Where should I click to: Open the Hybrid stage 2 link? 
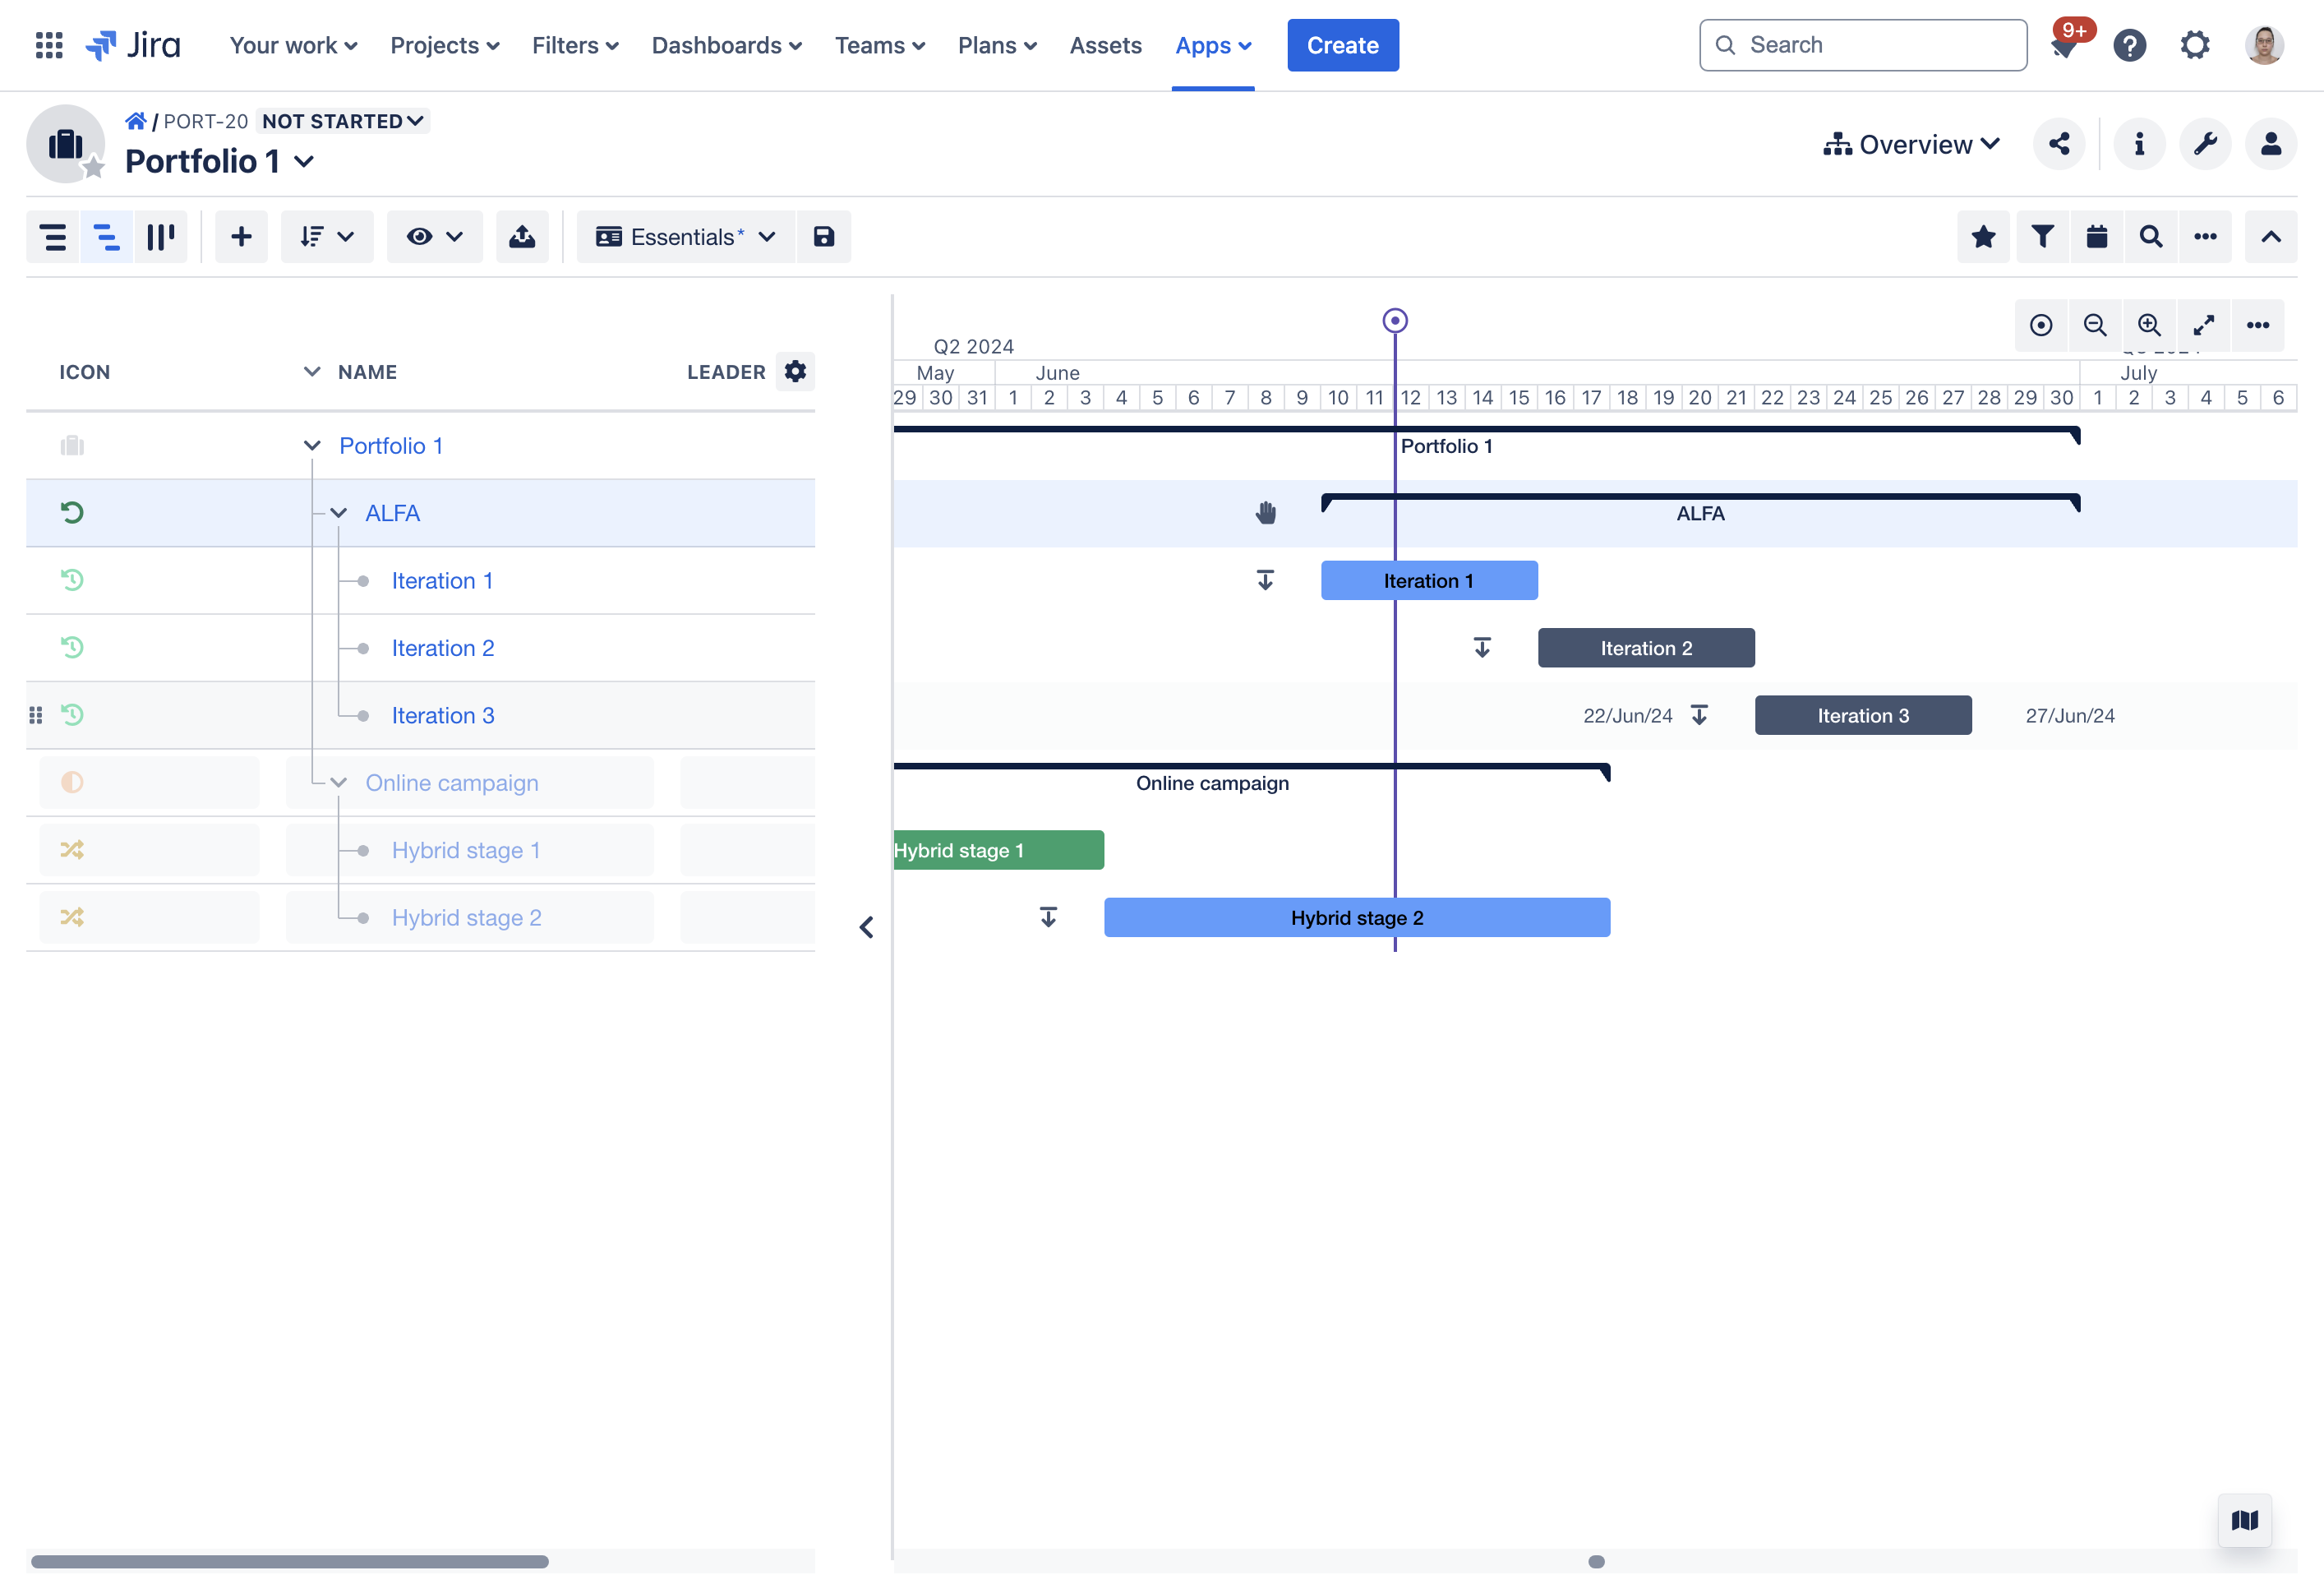coord(467,918)
